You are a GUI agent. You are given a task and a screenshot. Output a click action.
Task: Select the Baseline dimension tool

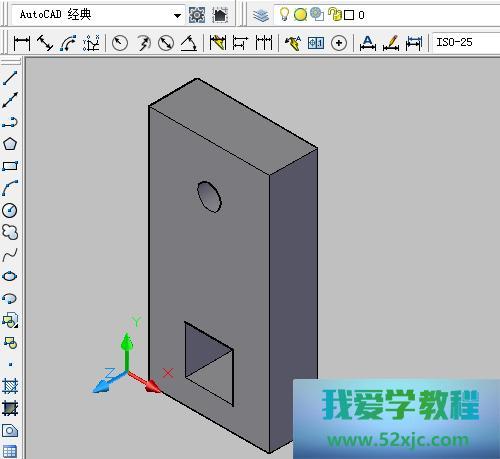point(240,43)
